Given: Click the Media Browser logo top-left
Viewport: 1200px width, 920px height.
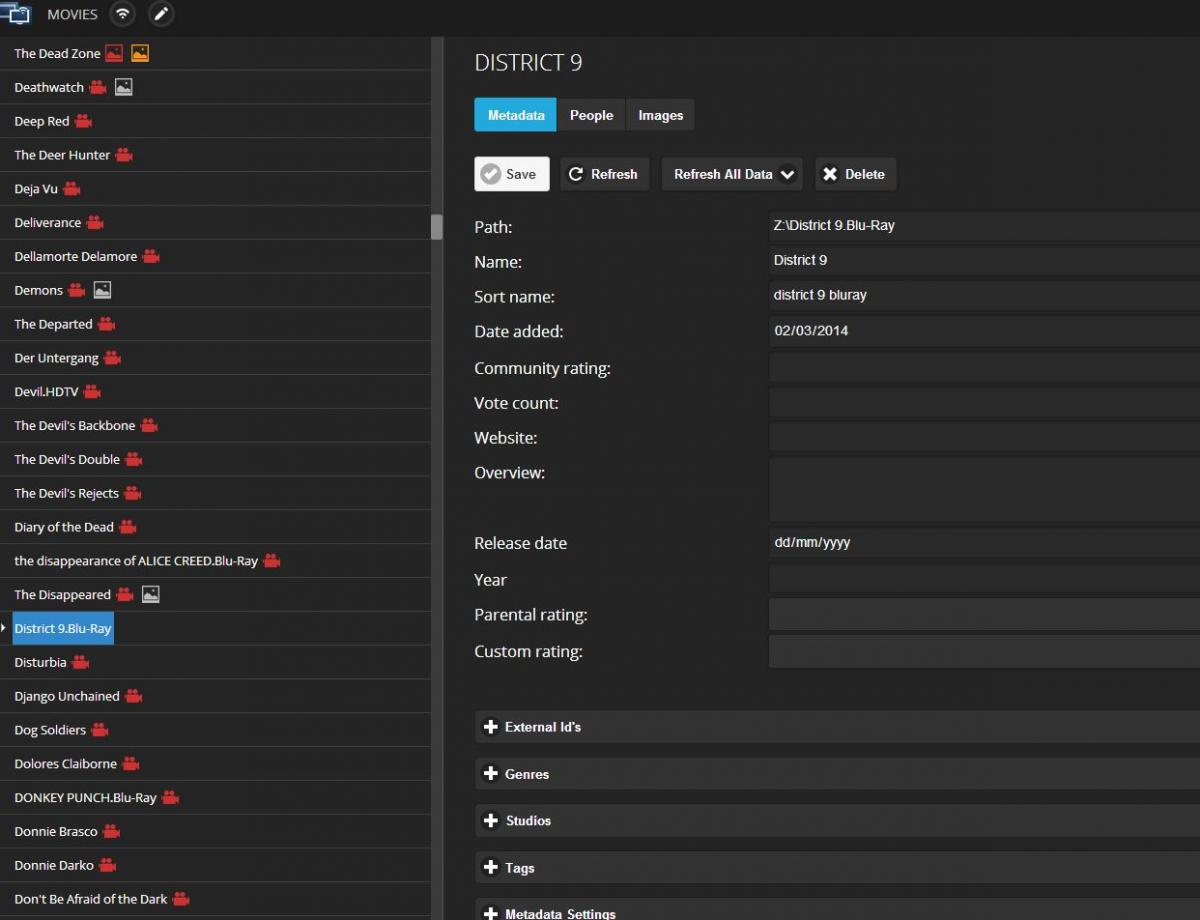Looking at the screenshot, I should (x=17, y=14).
